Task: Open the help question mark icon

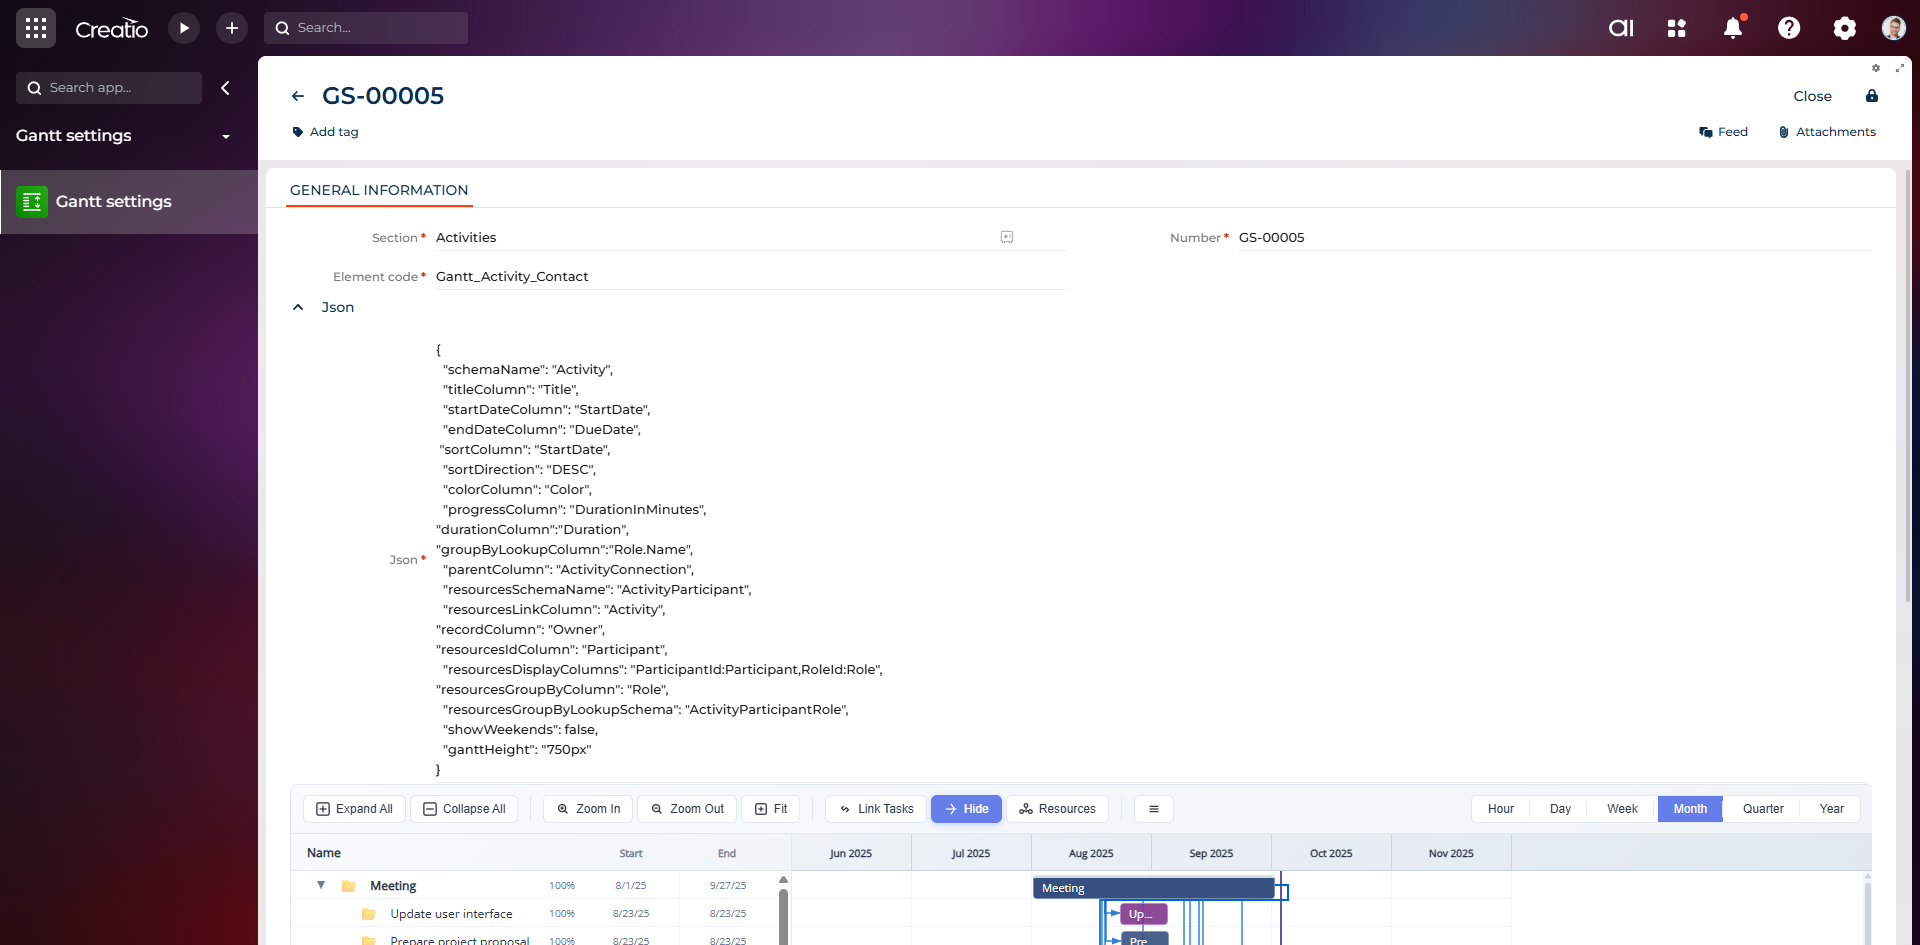Action: (x=1789, y=28)
